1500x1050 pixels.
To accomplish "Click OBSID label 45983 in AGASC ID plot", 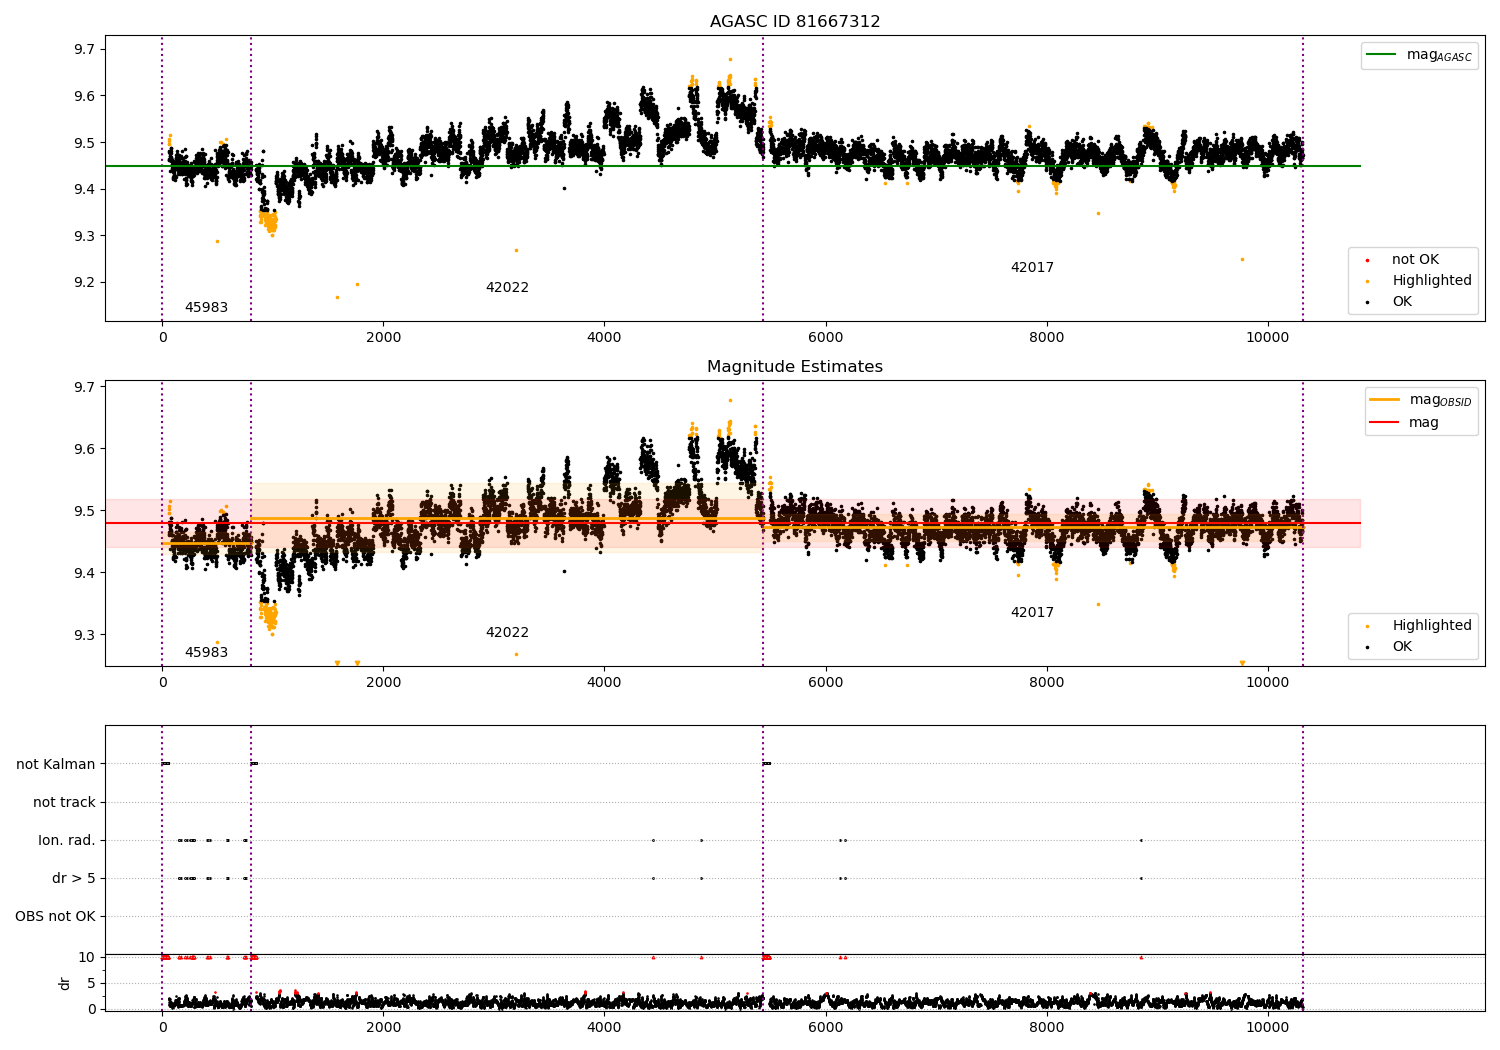I will 206,308.
